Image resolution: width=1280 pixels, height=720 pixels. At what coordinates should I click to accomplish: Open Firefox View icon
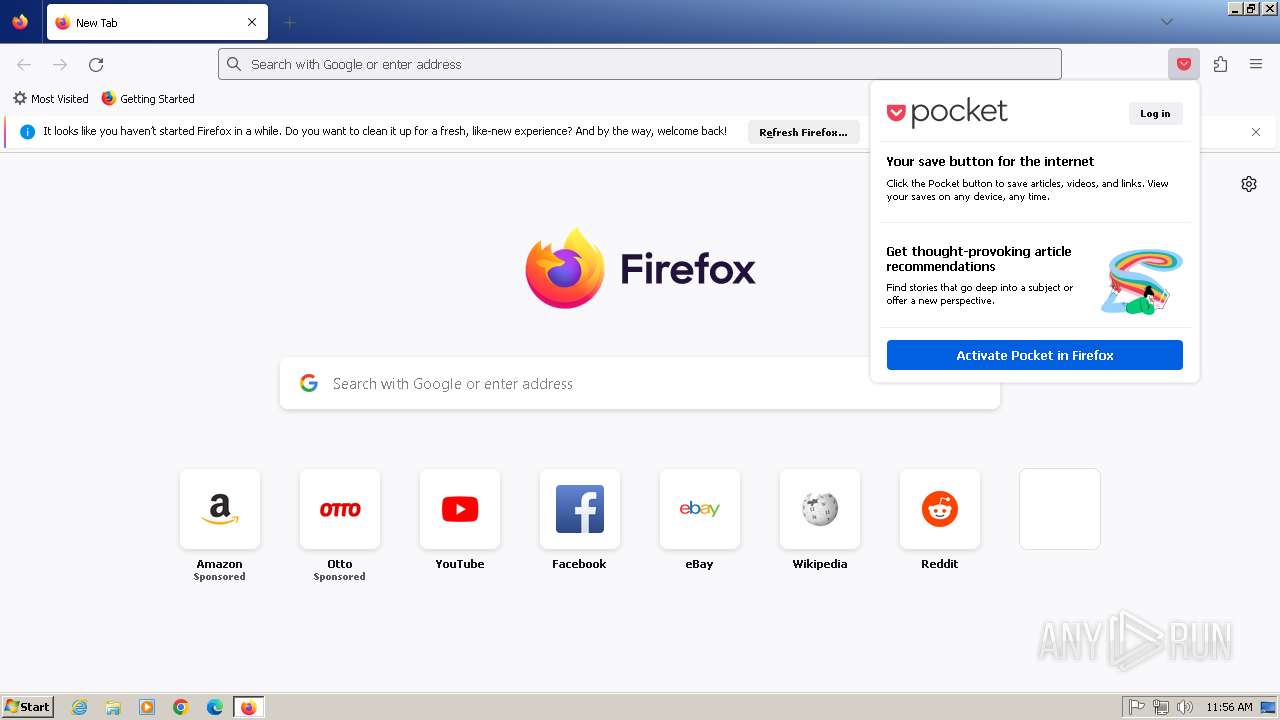20,22
